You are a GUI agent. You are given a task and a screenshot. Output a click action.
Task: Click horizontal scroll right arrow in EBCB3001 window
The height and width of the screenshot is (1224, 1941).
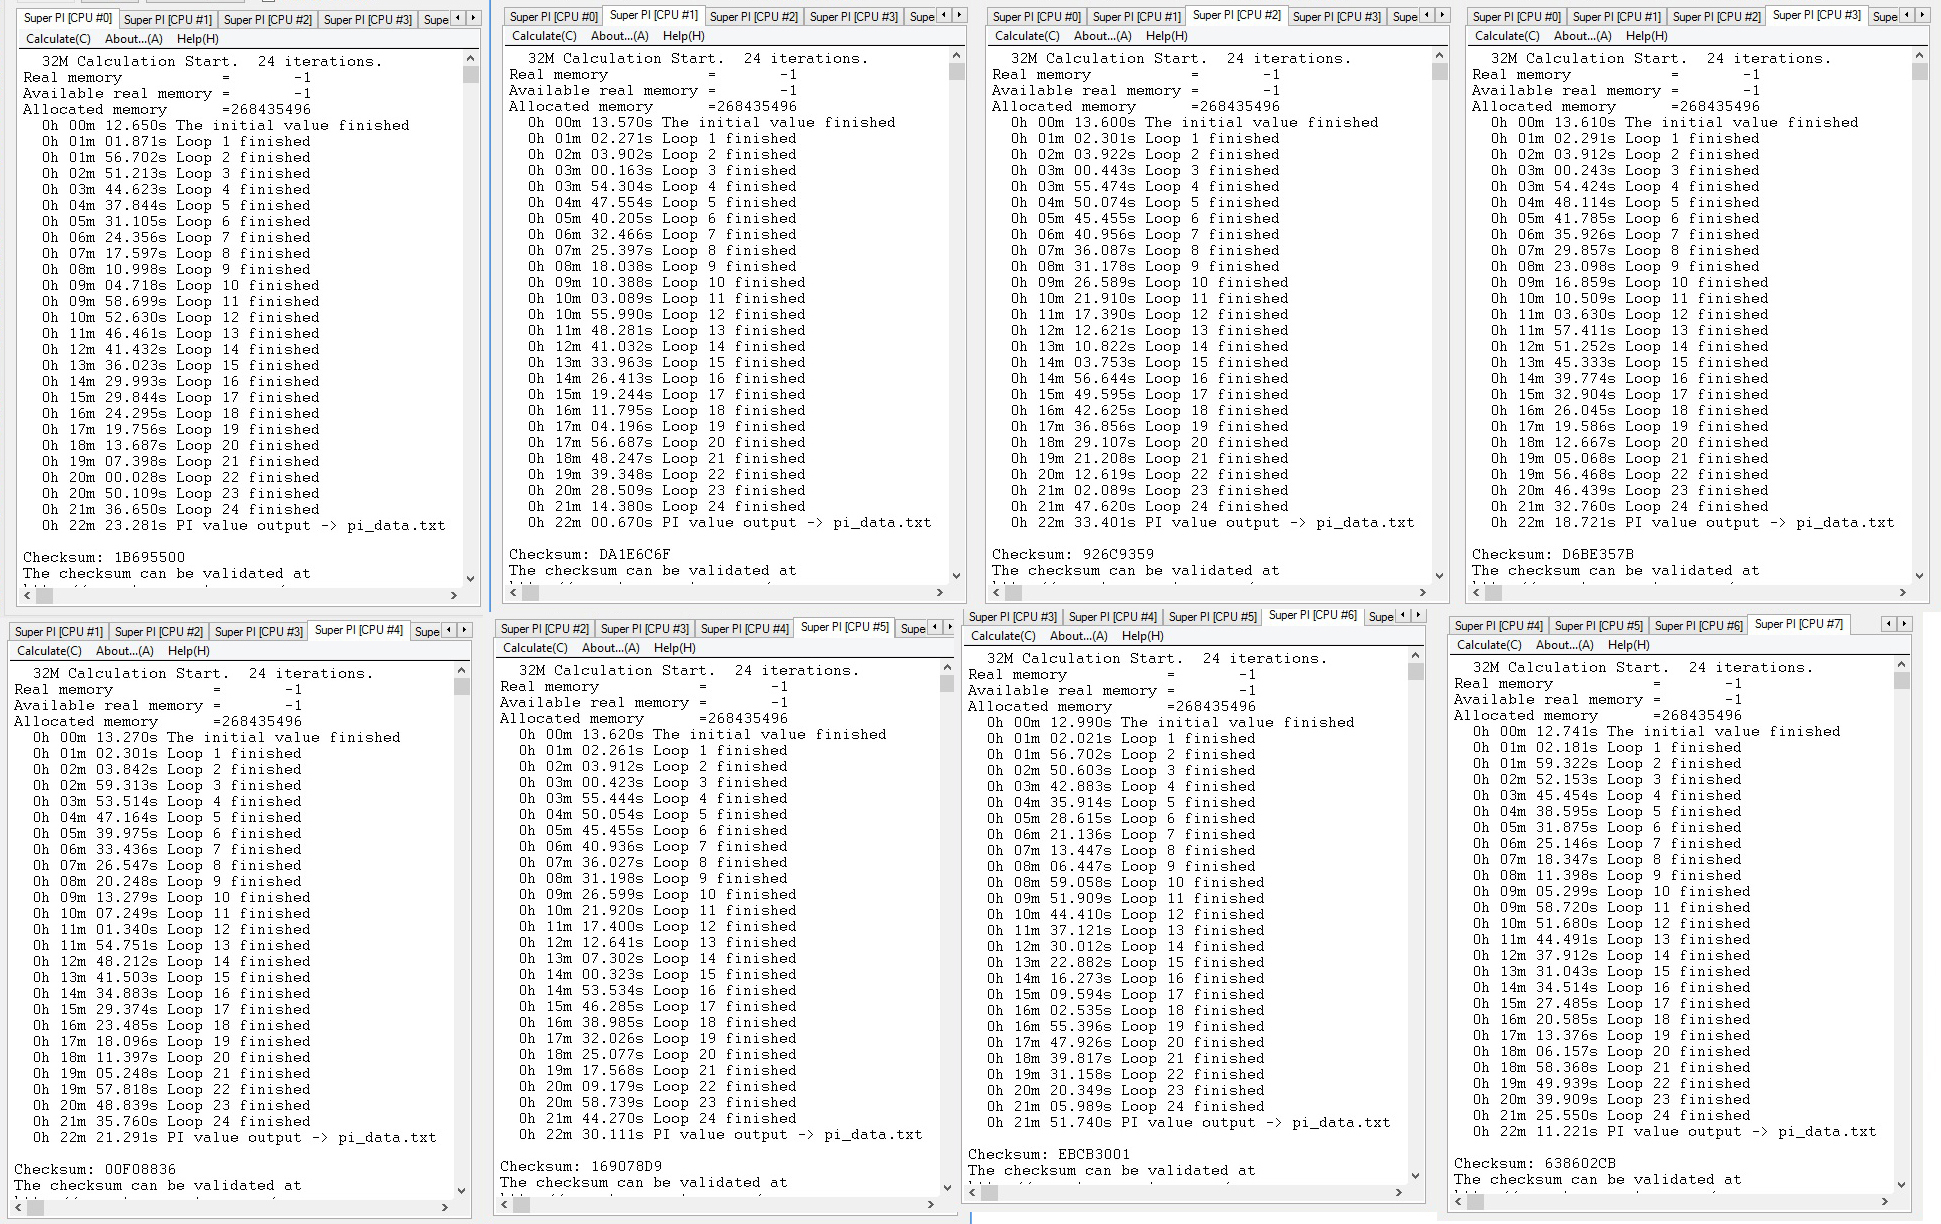coord(1399,1192)
